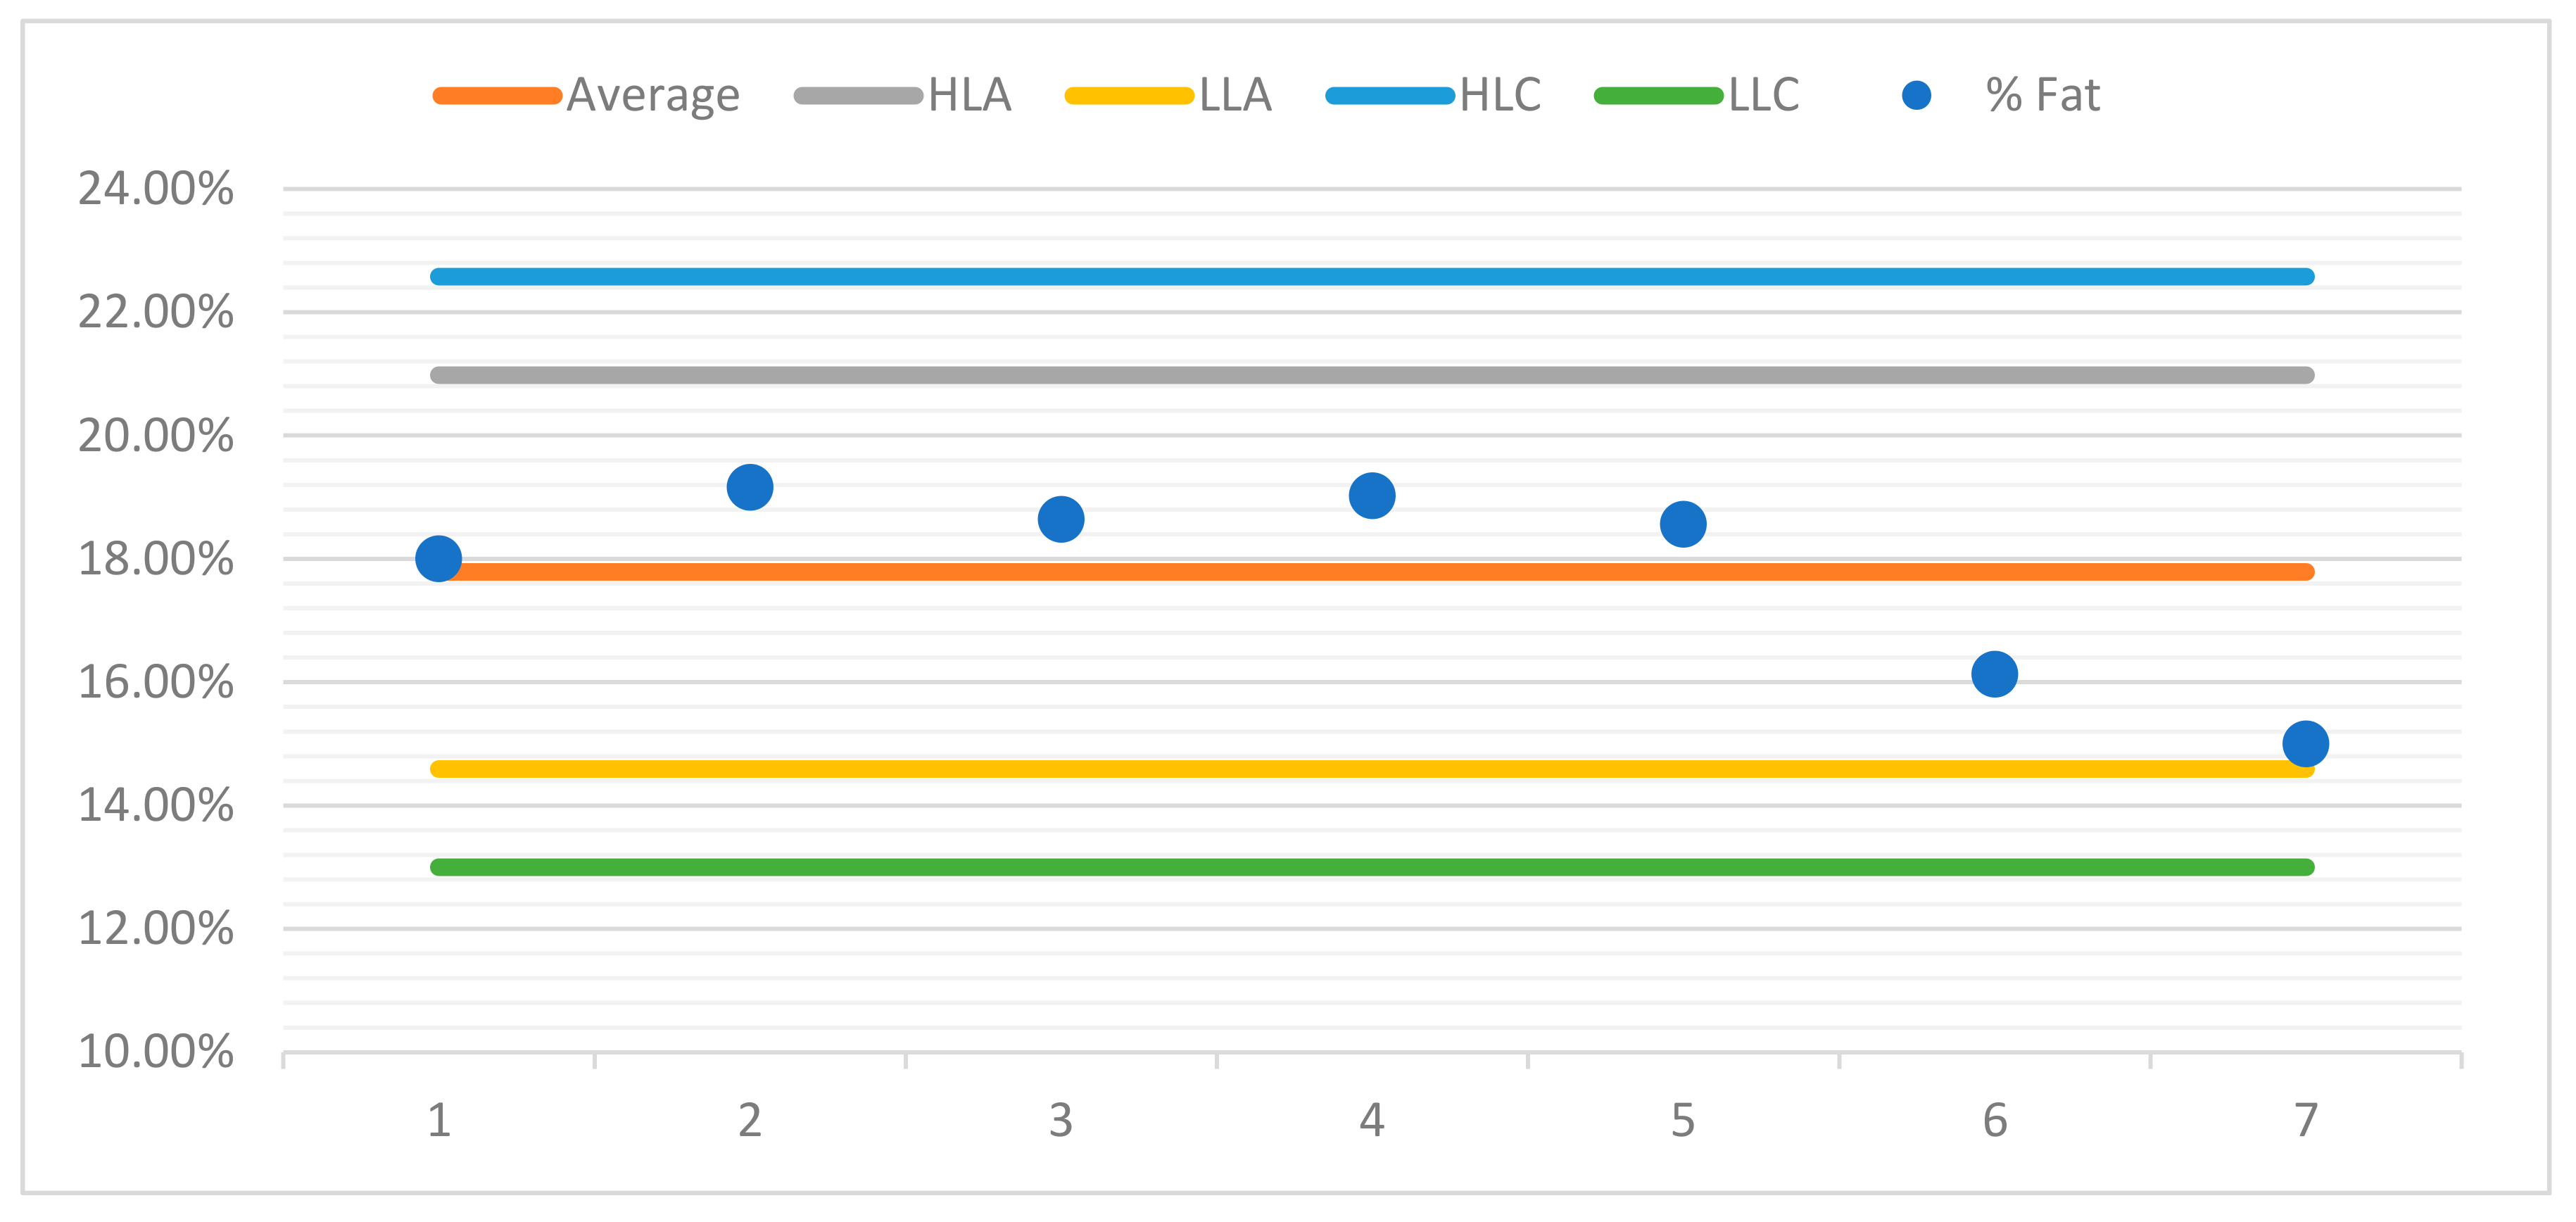The image size is (2576, 1222).
Task: Click the horizontal axis label 4
Action: pos(1372,1120)
